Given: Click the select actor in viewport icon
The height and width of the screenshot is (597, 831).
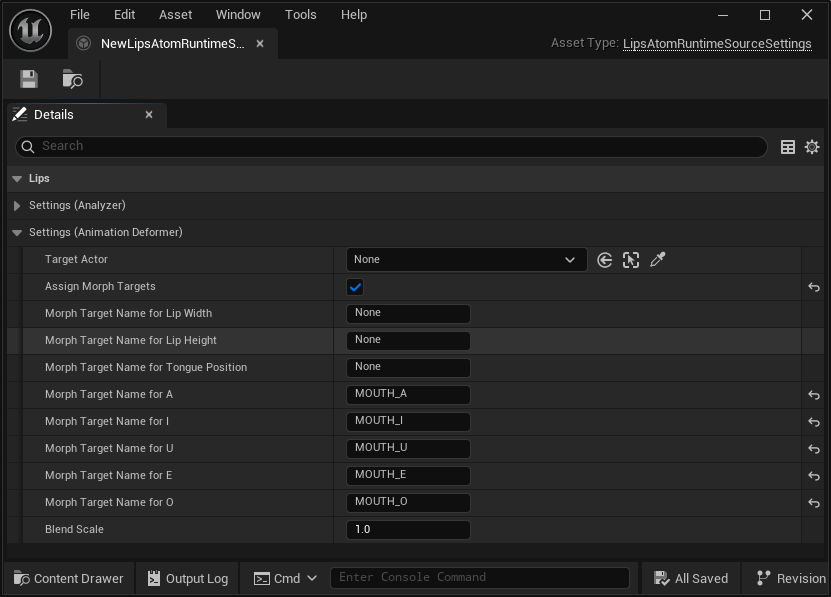Looking at the screenshot, I should (x=631, y=260).
